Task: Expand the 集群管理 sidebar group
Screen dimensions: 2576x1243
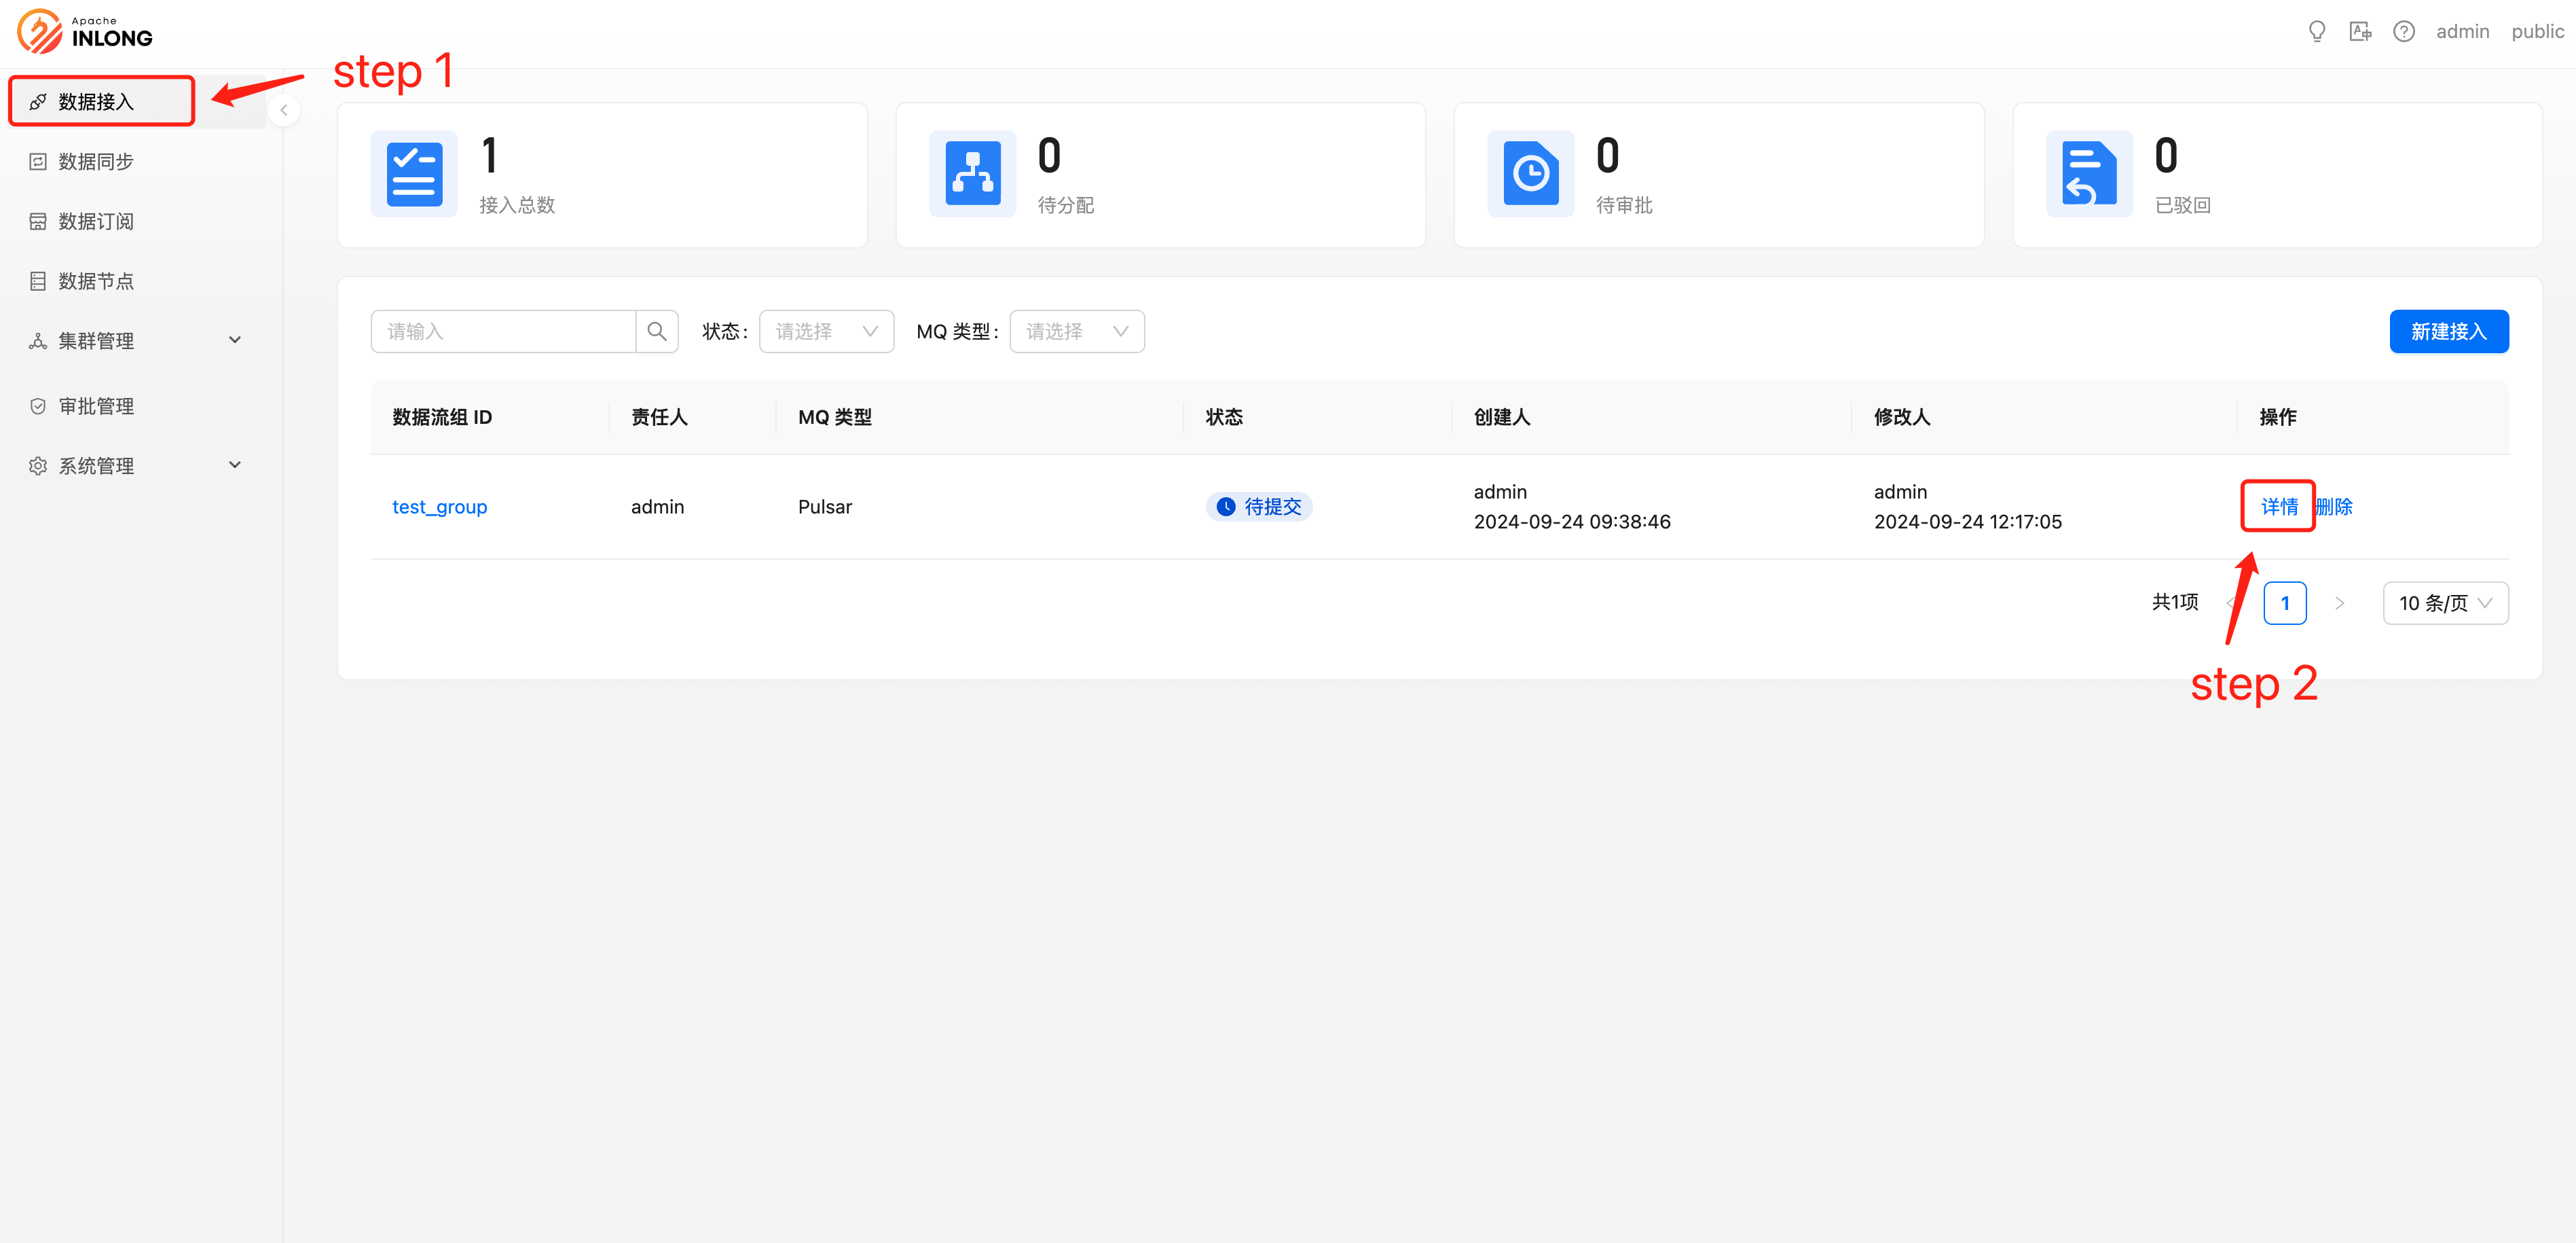Action: click(x=135, y=340)
